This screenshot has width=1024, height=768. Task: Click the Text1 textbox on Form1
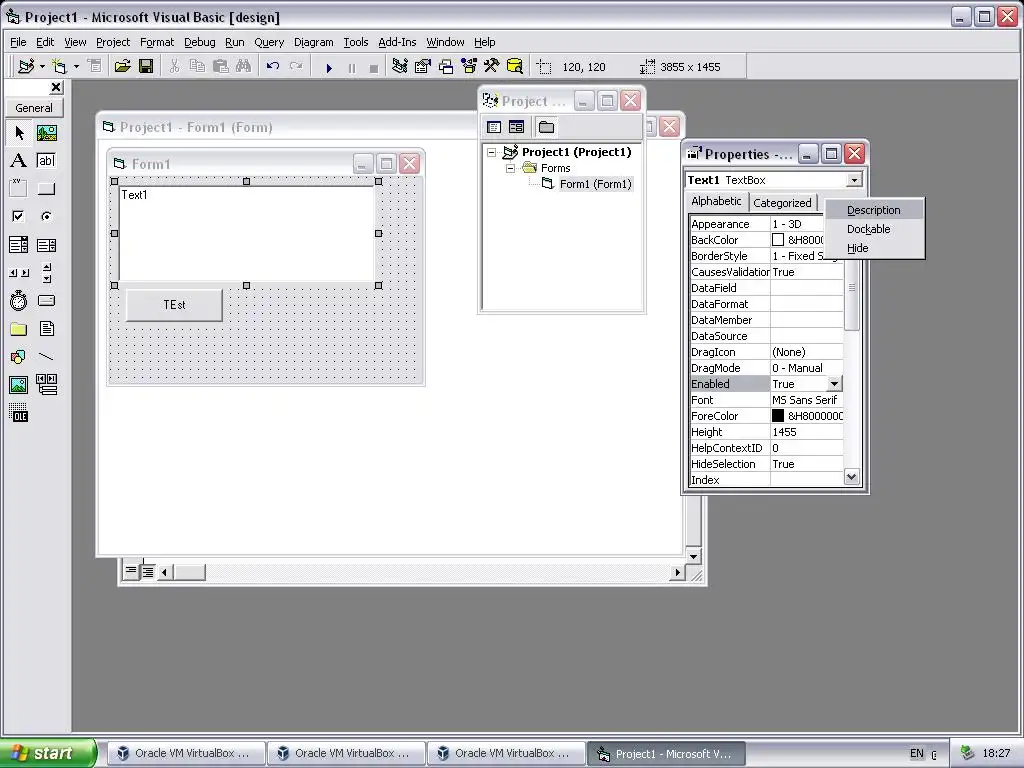click(x=246, y=233)
